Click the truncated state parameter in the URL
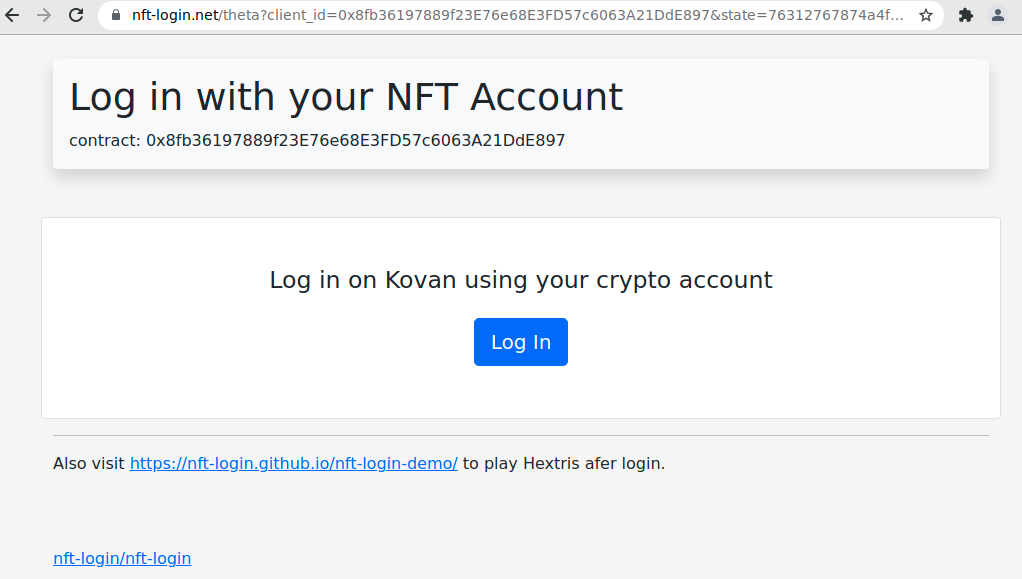1022x579 pixels. pos(800,15)
